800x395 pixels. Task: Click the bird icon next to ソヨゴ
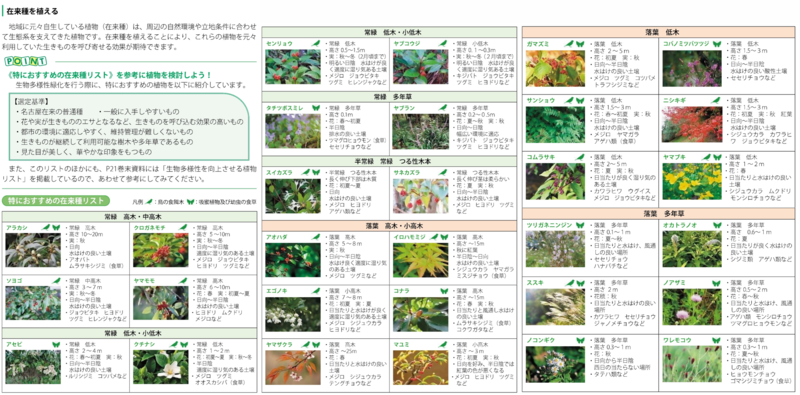tap(56, 281)
